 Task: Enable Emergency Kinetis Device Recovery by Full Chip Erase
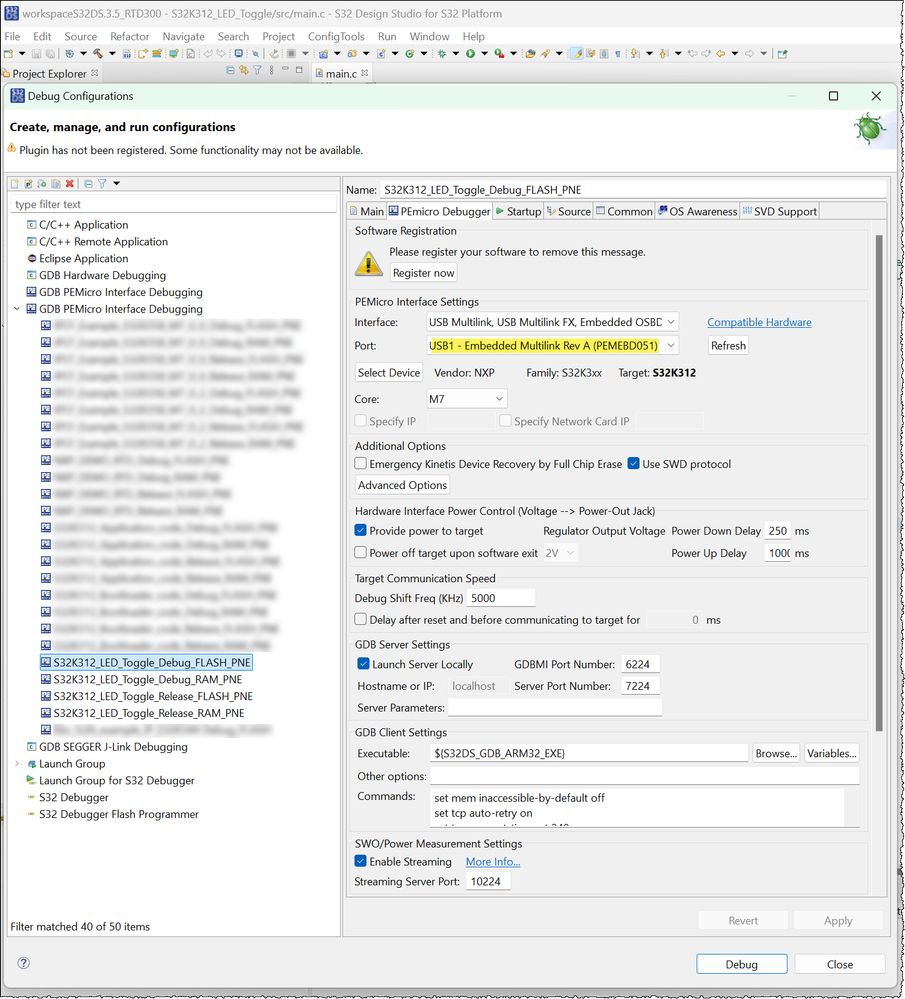click(360, 463)
